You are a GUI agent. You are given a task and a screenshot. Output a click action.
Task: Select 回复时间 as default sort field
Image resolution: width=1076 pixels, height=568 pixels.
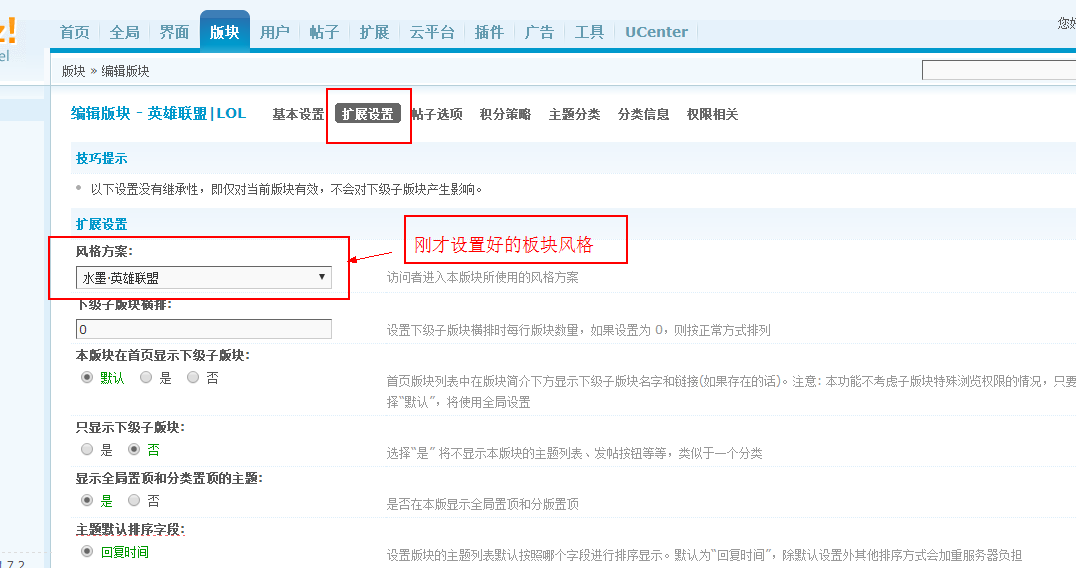point(87,551)
